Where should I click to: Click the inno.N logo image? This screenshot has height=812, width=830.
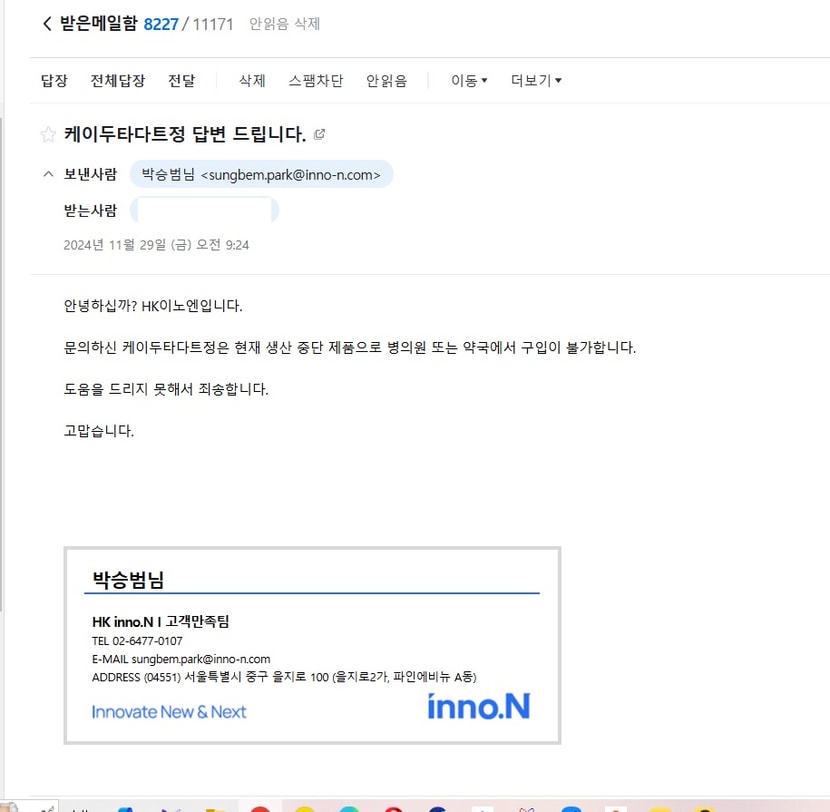tap(479, 706)
